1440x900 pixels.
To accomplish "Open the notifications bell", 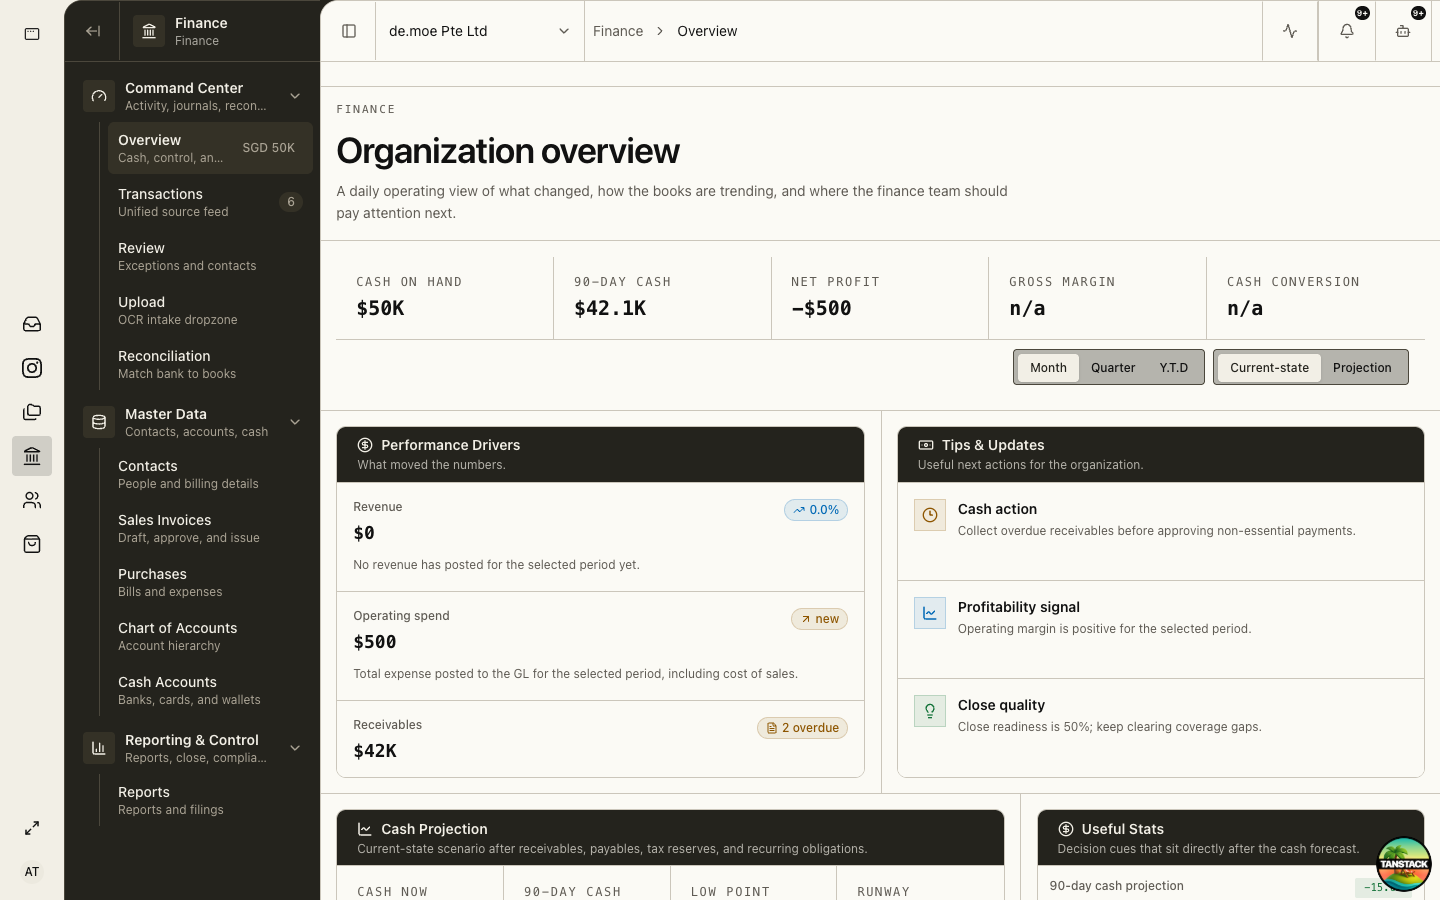I will [1347, 31].
